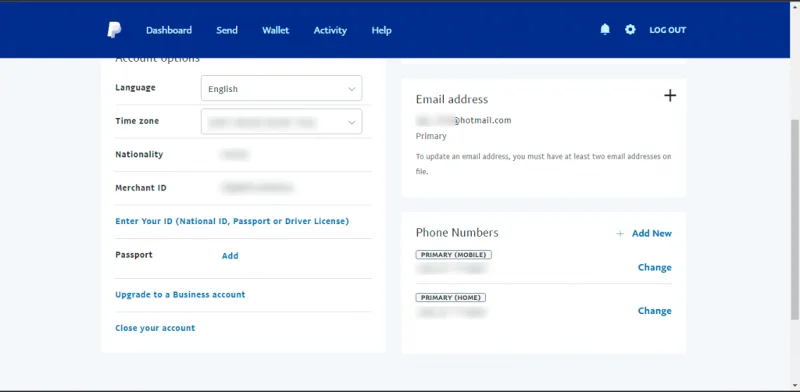Expand the Language dropdown showing English
This screenshot has height=392, width=800.
[x=282, y=88]
